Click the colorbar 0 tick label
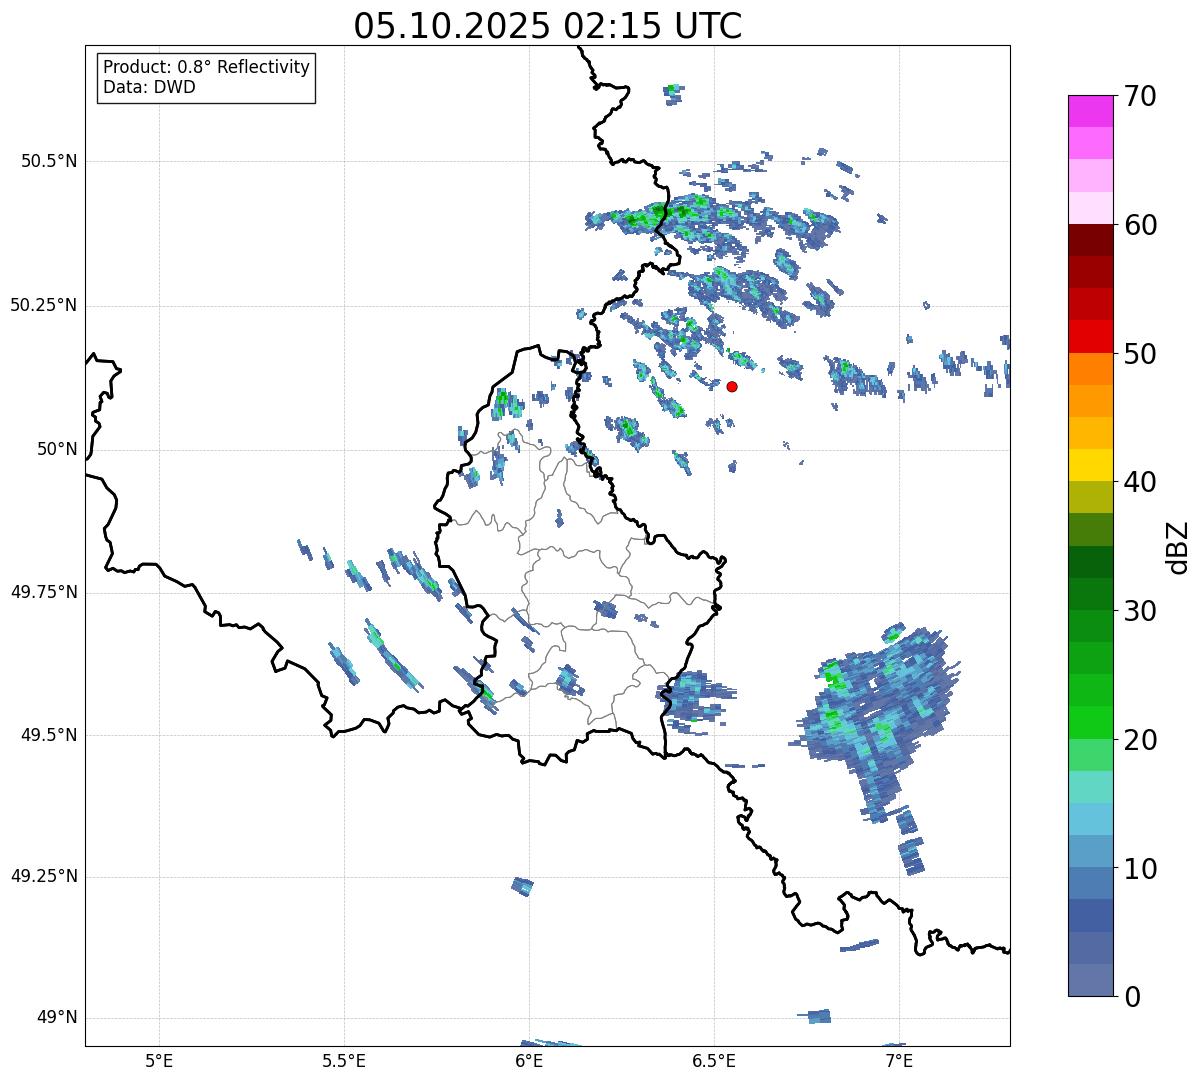The height and width of the screenshot is (1081, 1202). (1132, 997)
